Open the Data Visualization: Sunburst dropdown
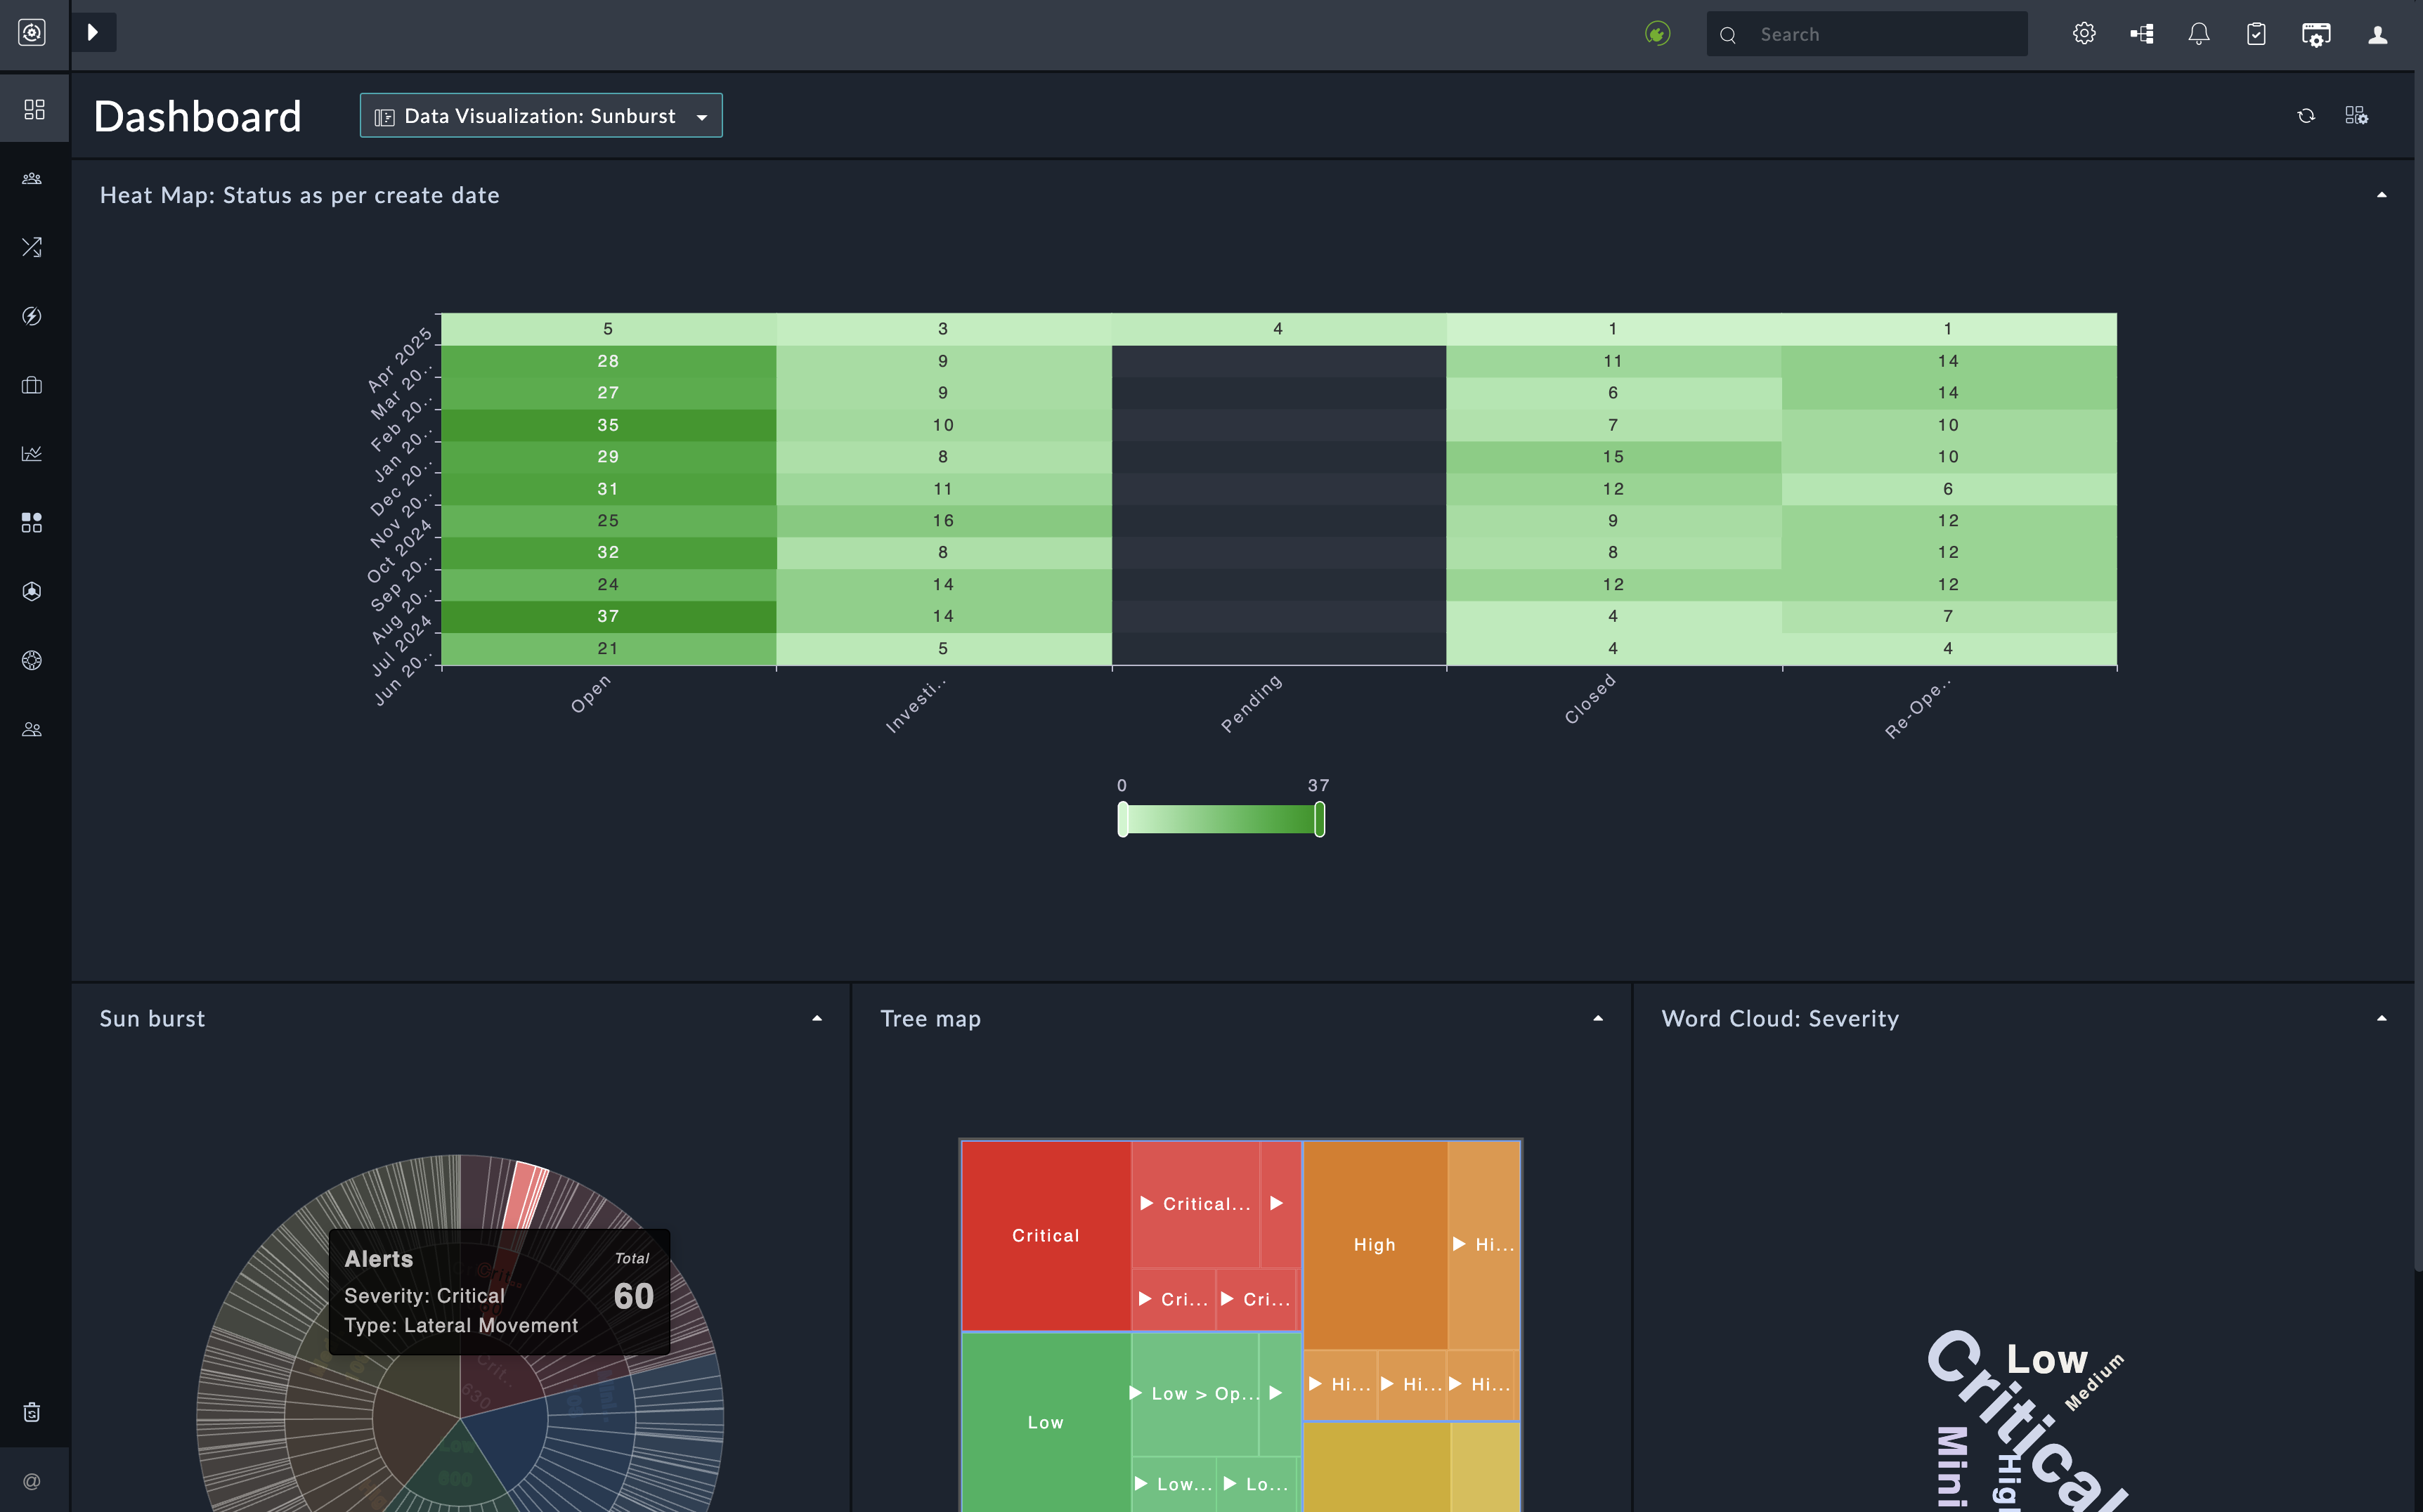Screen dimensions: 2423x1512 pyautogui.click(x=541, y=116)
